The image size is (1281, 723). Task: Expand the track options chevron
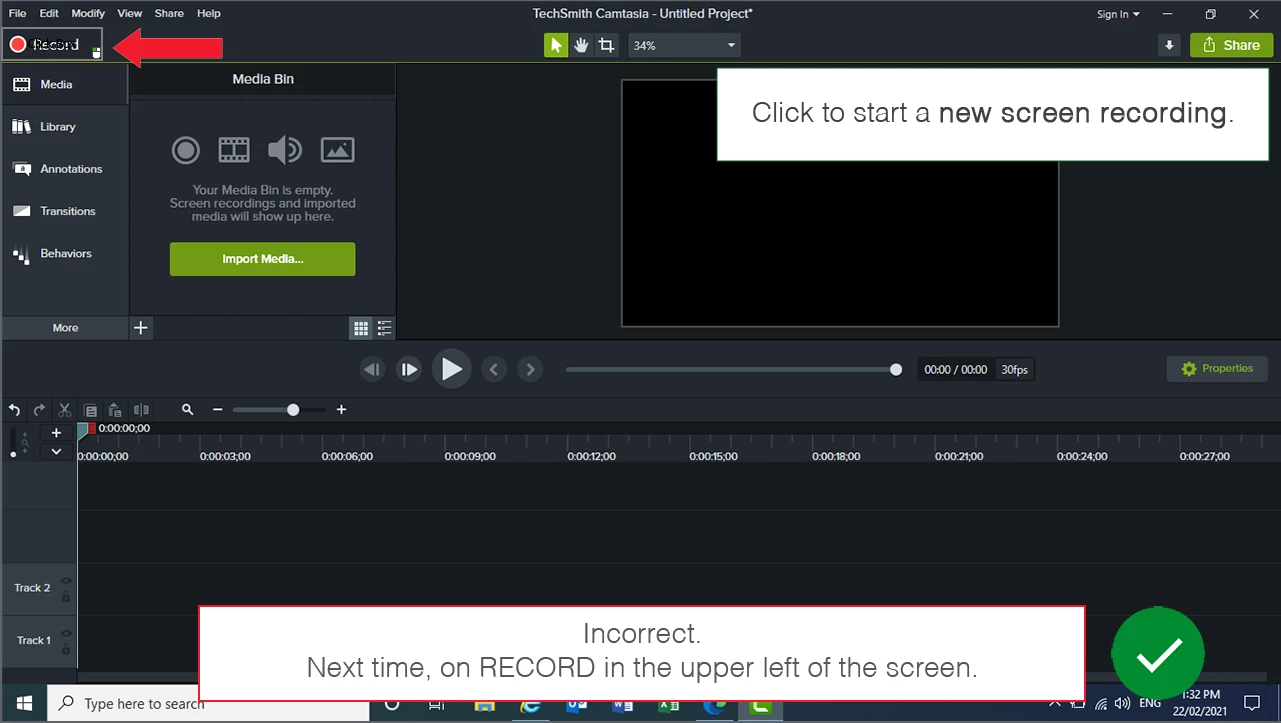57,452
